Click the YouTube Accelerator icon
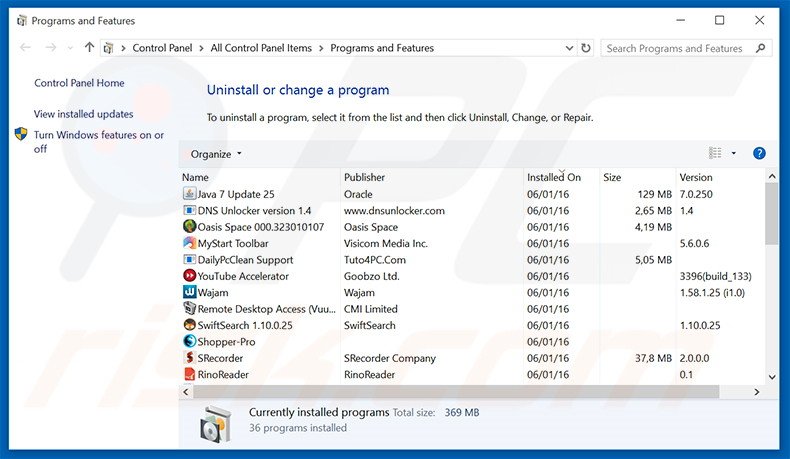This screenshot has width=790, height=459. click(x=189, y=276)
